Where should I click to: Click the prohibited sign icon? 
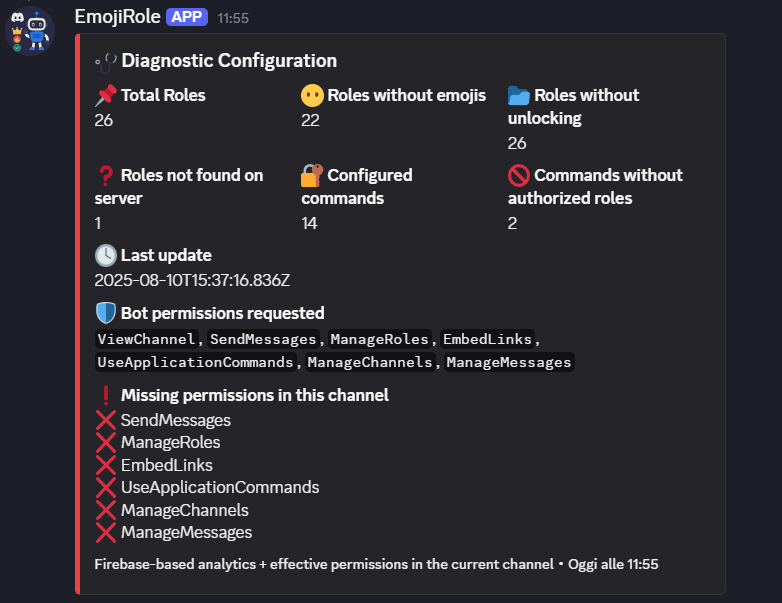coord(519,176)
